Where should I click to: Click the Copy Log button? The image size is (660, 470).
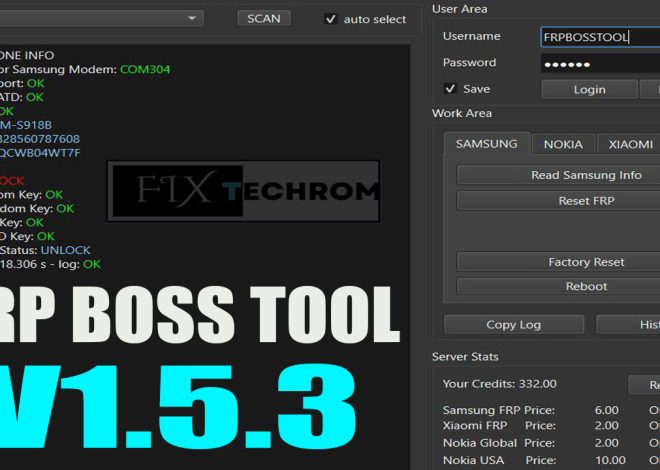(x=514, y=325)
